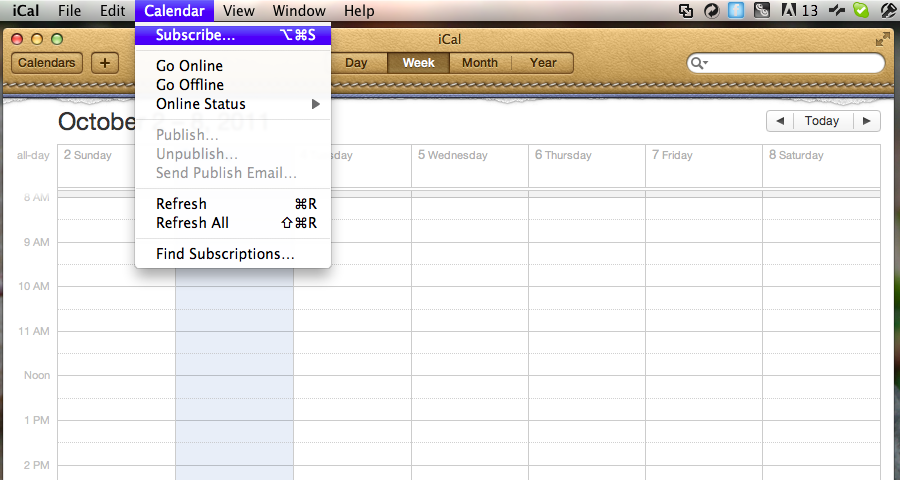Select the 6 Thursday column header
Viewport: 900px width, 480px height.
point(563,155)
